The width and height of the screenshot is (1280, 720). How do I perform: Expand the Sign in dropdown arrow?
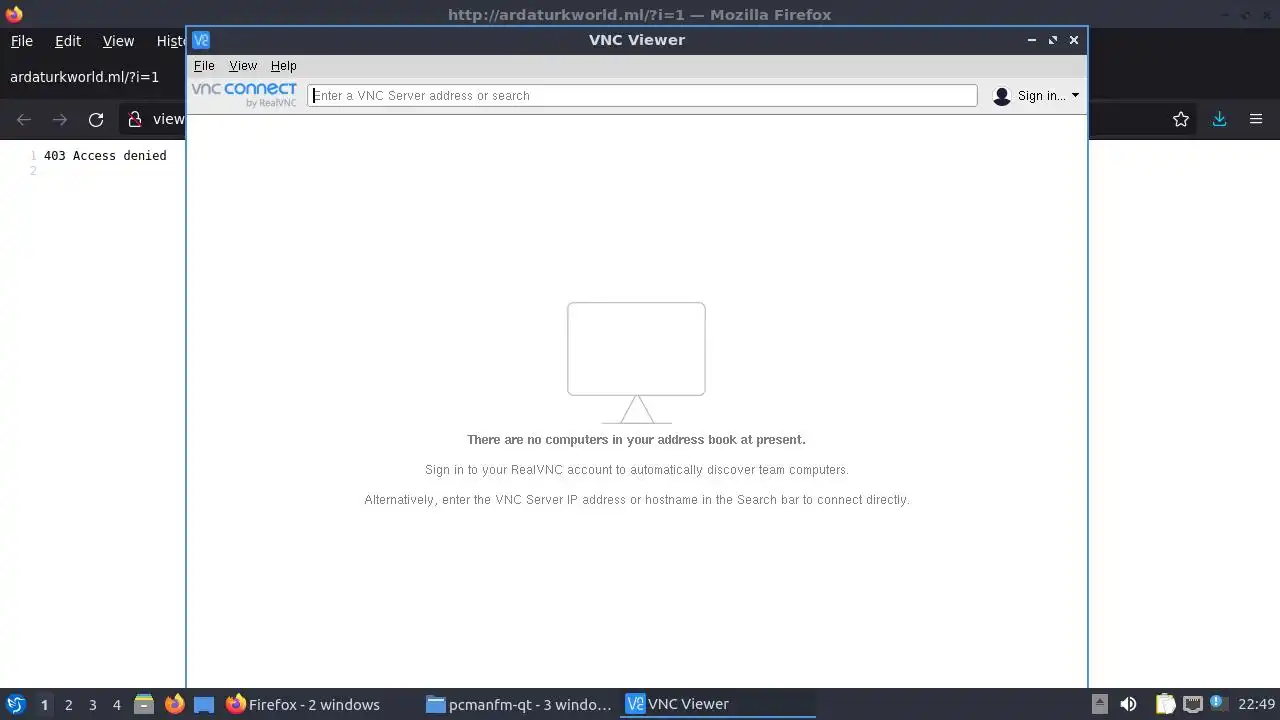click(x=1075, y=96)
